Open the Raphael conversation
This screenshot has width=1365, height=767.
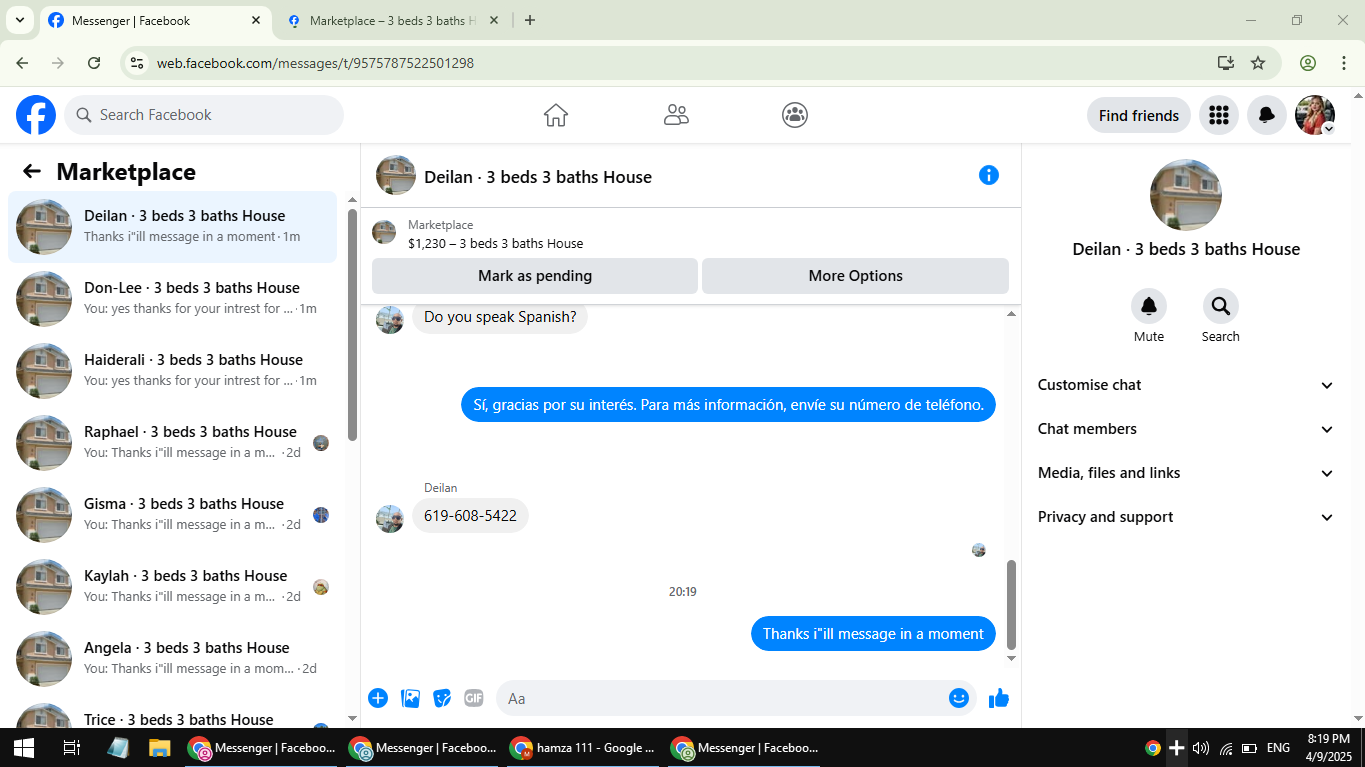[x=172, y=442]
